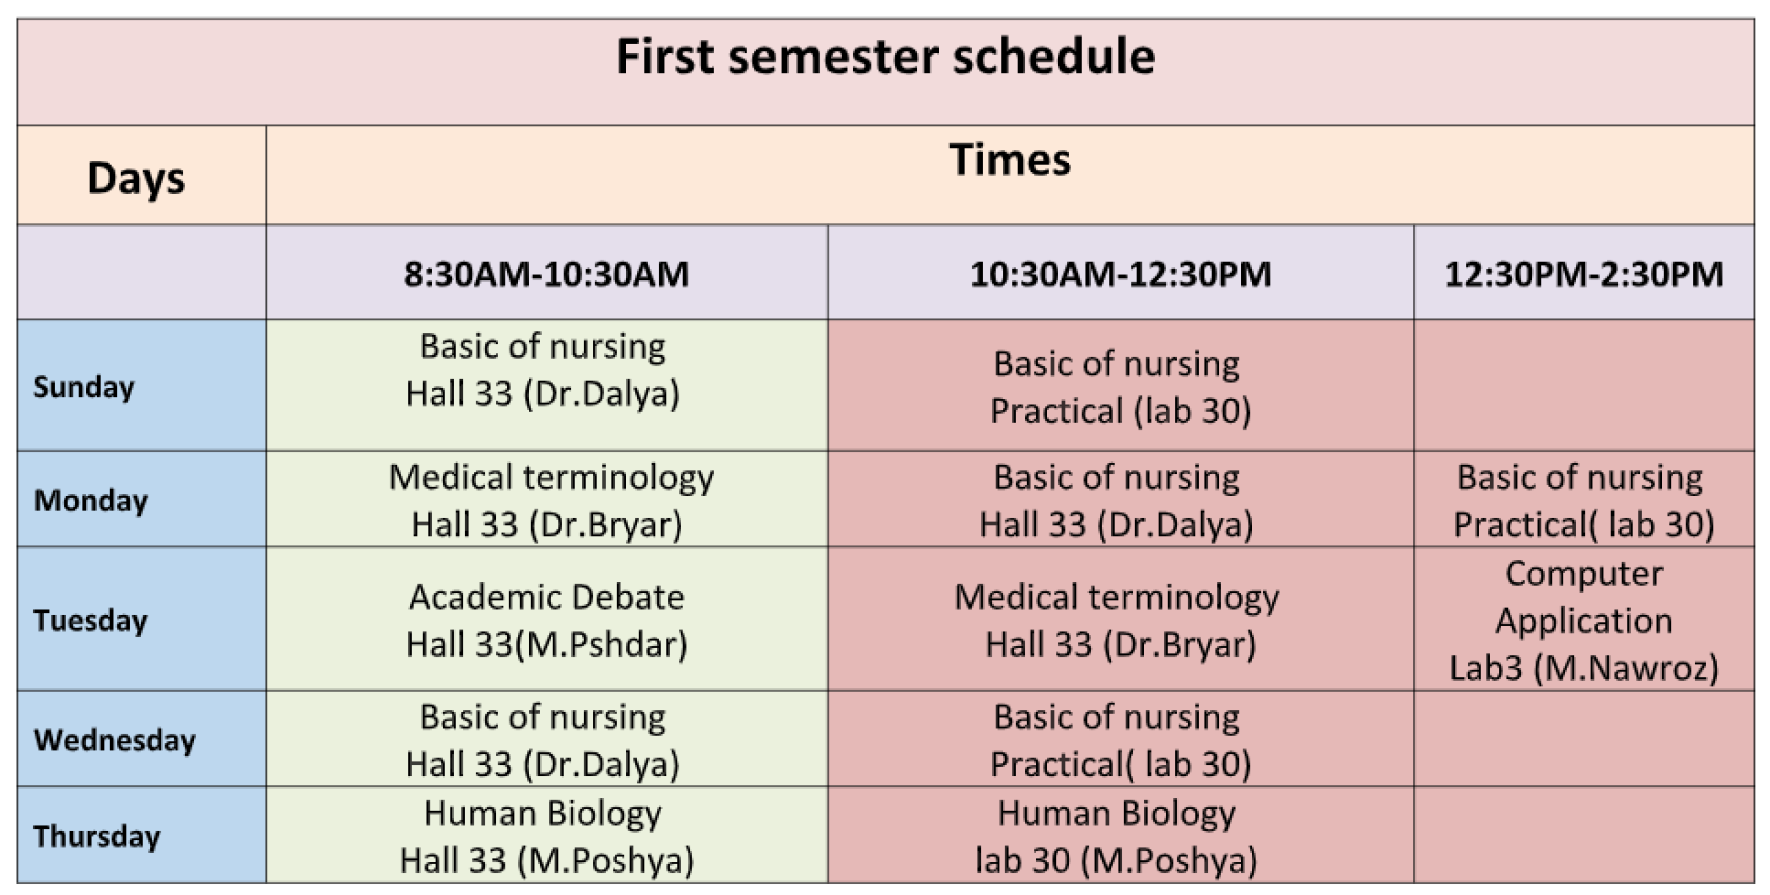
Task: Select the Days header cell
Action: [142, 175]
